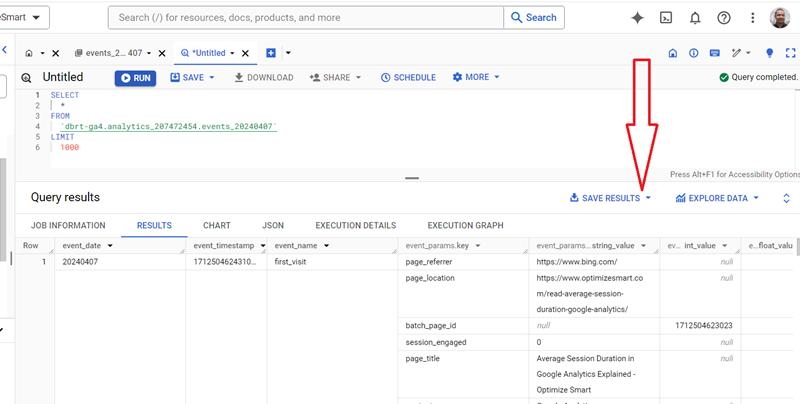This screenshot has height=404, width=800.
Task: Click the DOWNLOAD button
Action: click(264, 78)
